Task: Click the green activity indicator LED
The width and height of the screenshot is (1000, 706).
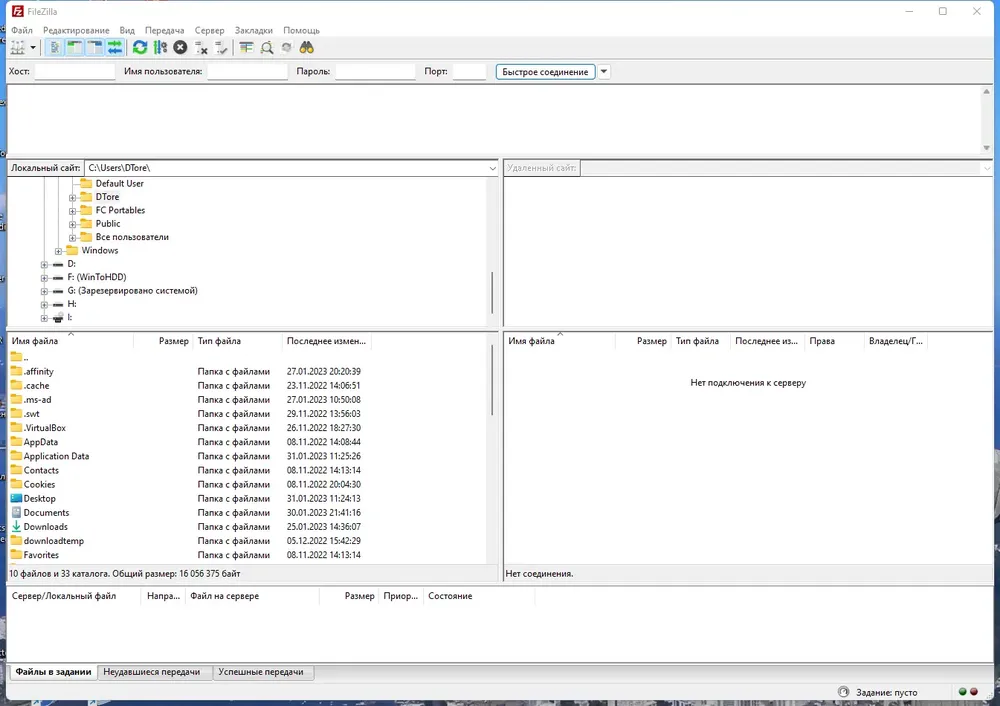Action: pos(962,692)
